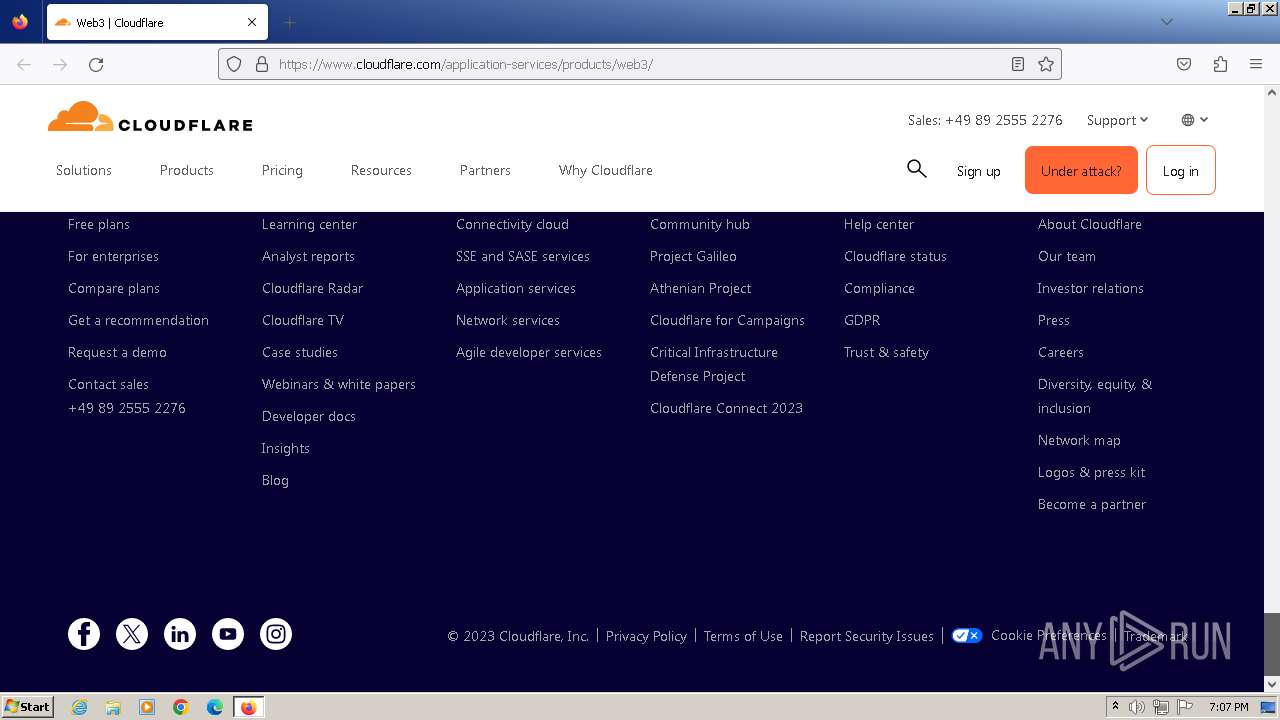The width and height of the screenshot is (1280, 720).
Task: Open Cloudflare LinkedIn icon
Action: click(x=180, y=634)
